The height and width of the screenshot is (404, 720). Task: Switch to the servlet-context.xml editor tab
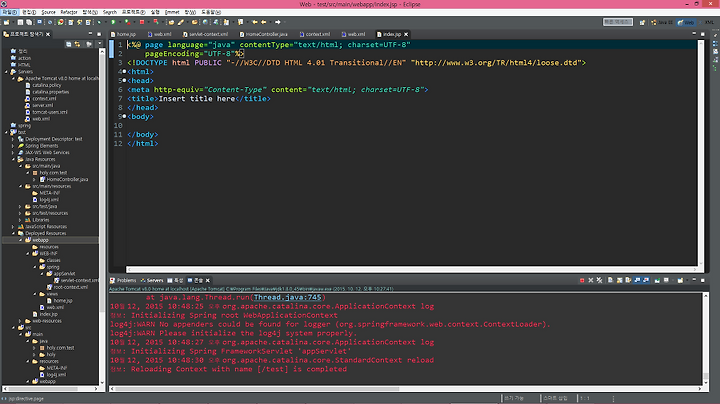tap(205, 34)
